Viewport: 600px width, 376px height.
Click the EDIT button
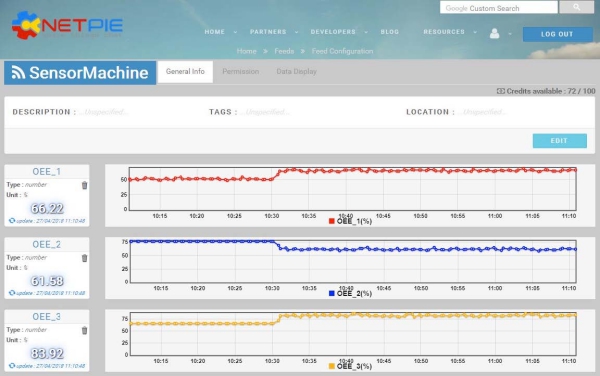tap(559, 141)
